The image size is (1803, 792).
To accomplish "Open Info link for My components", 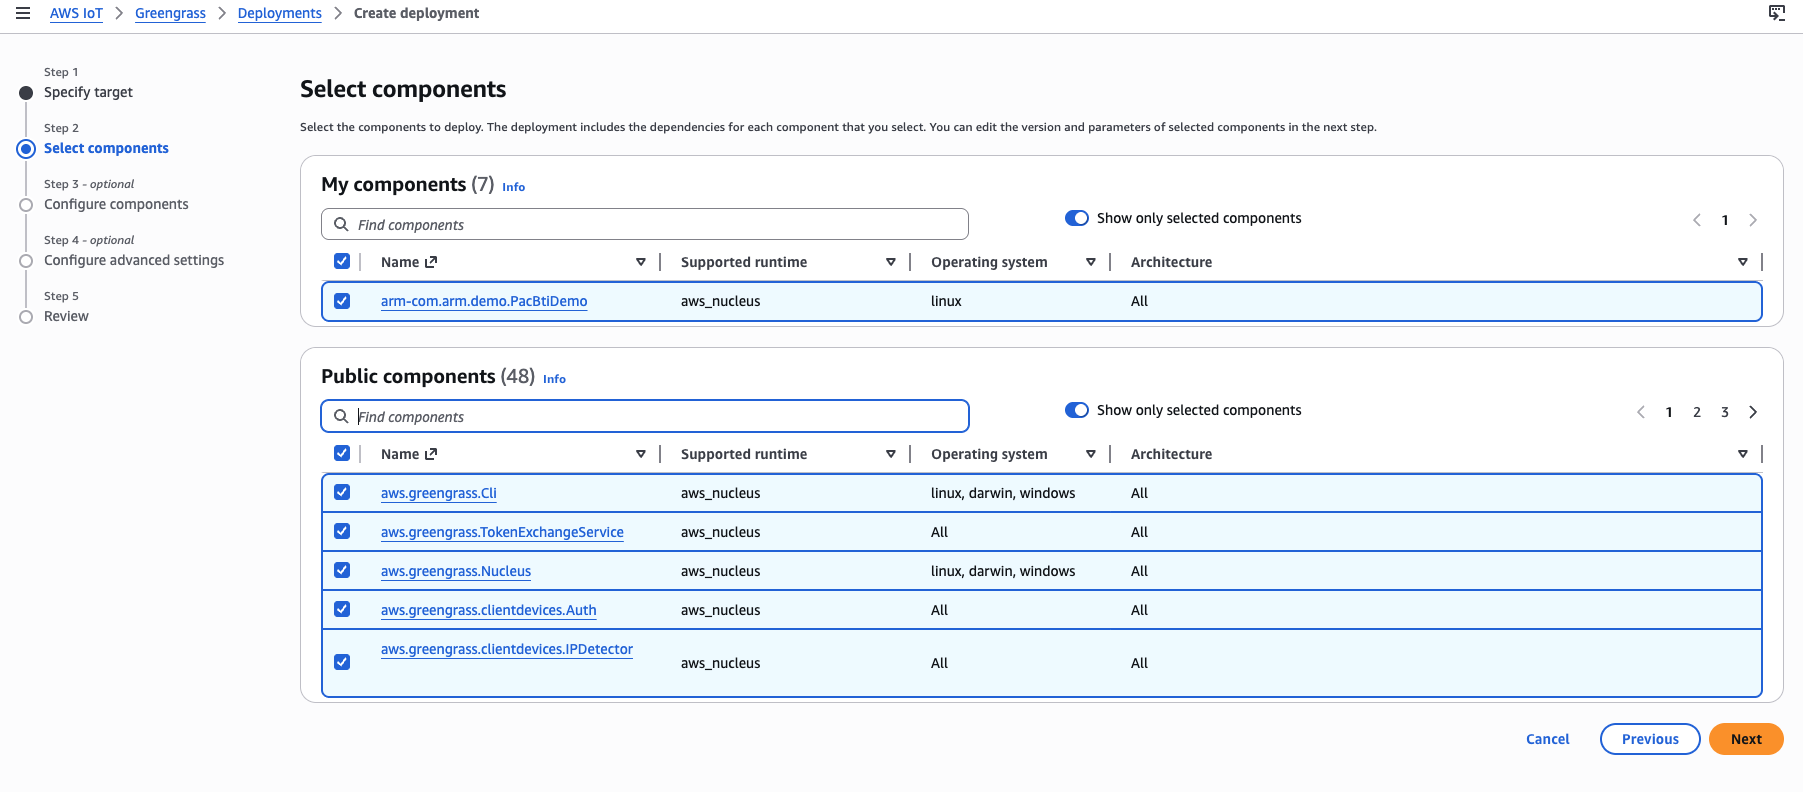I will (x=513, y=187).
